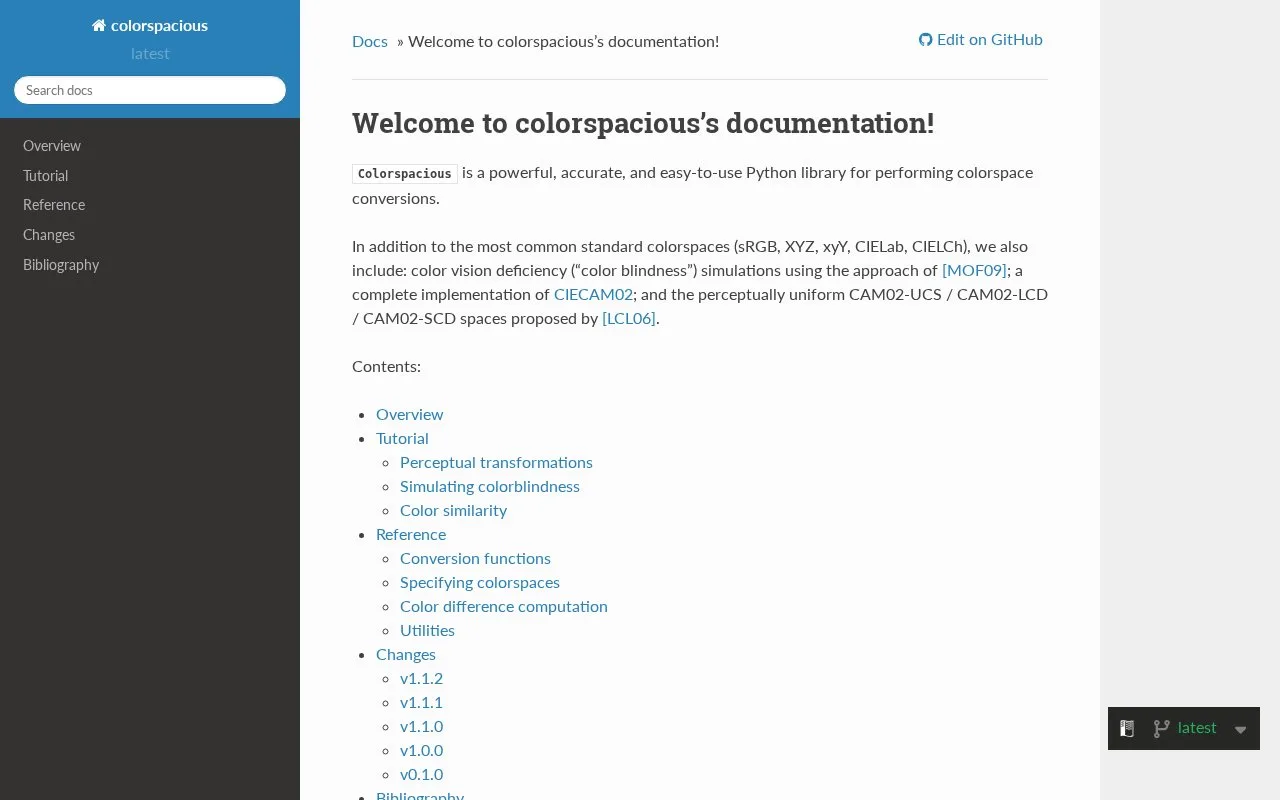Click the page heading Welcome to colorspacious's documentation!
1280x800 pixels.
tap(643, 123)
